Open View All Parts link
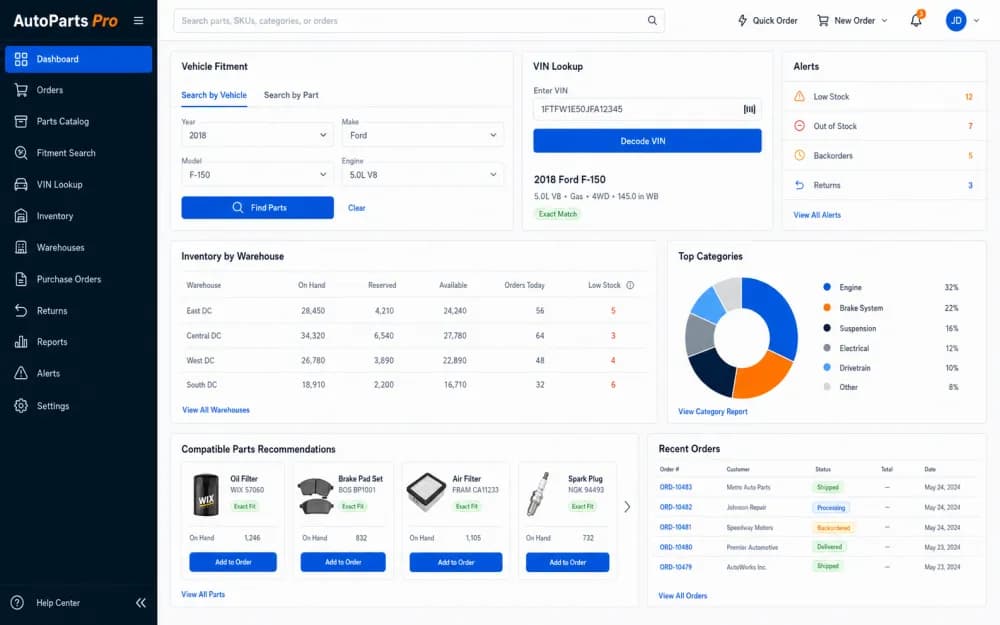Viewport: 1000px width, 625px height. [x=203, y=594]
